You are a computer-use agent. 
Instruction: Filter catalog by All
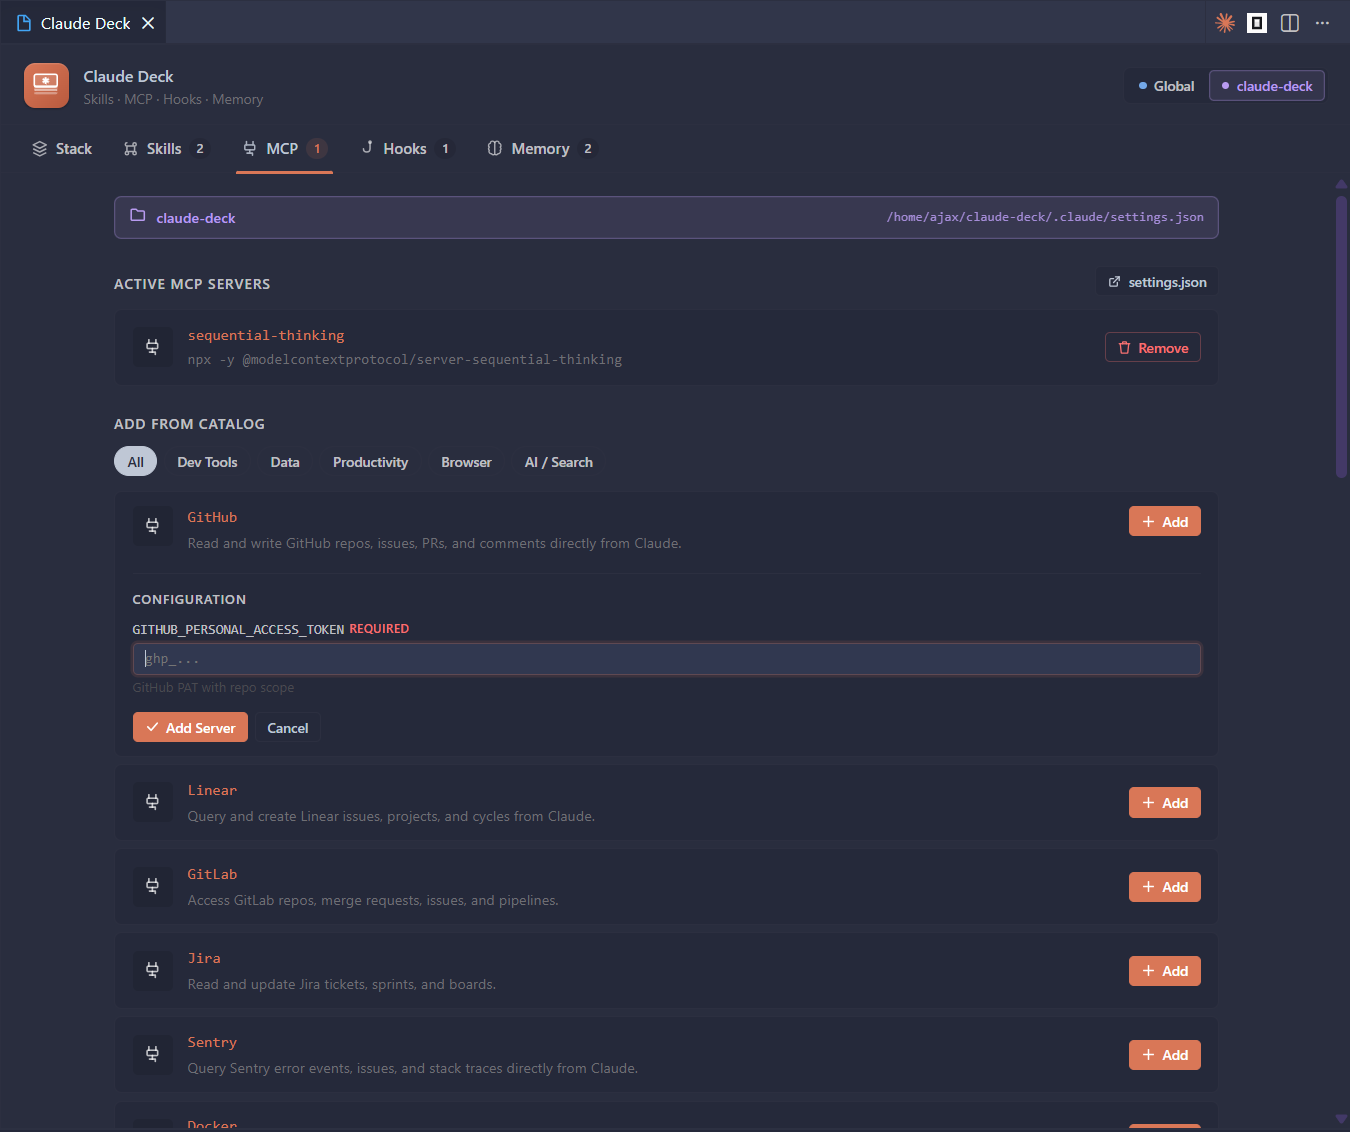coord(136,462)
